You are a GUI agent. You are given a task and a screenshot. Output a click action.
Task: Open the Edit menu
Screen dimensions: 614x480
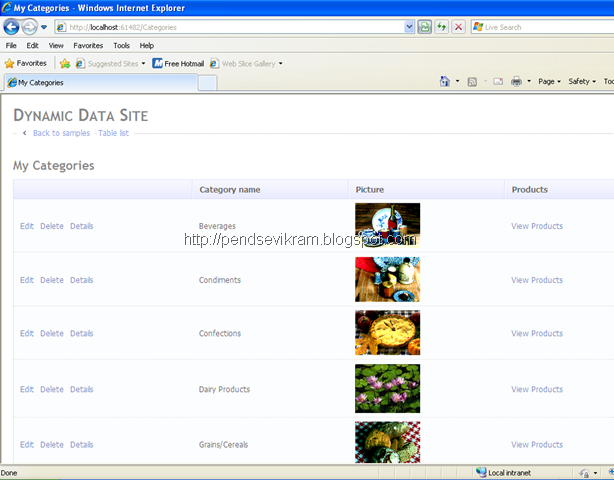click(33, 45)
